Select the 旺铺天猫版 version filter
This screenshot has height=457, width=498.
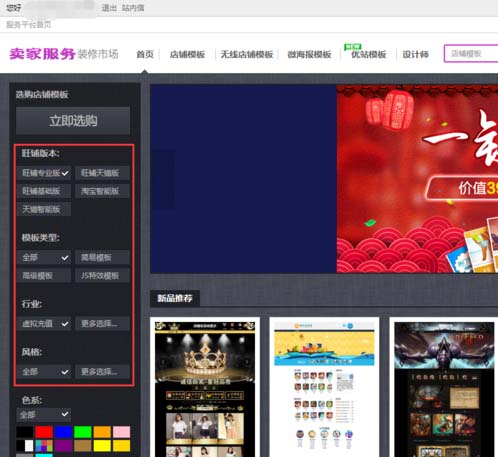pyautogui.click(x=102, y=173)
